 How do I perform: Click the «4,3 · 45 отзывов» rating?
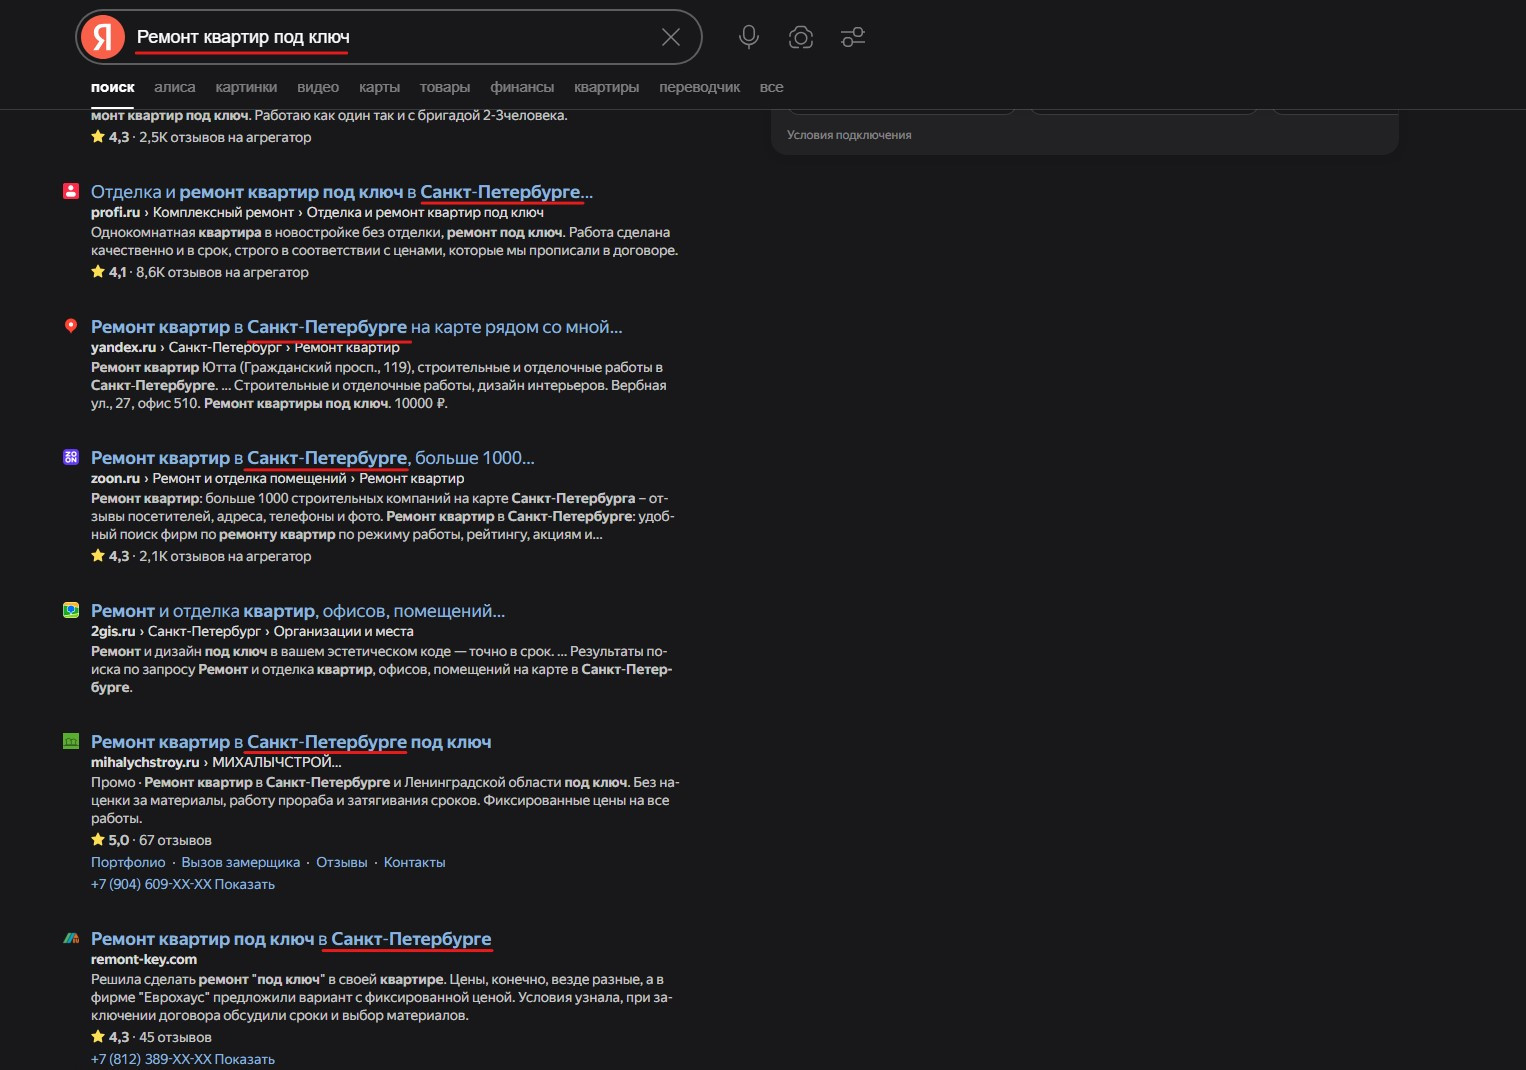(151, 1037)
